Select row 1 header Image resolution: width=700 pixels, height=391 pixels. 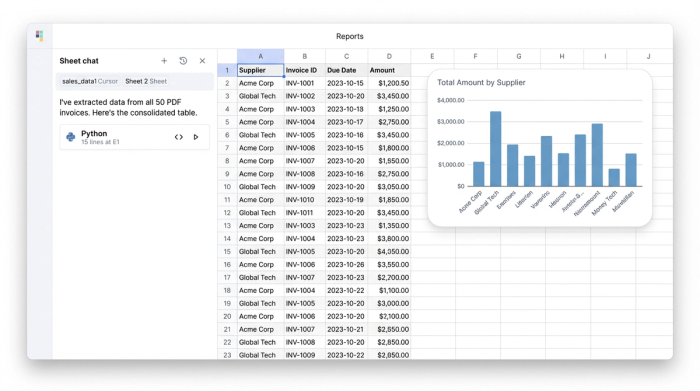pos(227,70)
